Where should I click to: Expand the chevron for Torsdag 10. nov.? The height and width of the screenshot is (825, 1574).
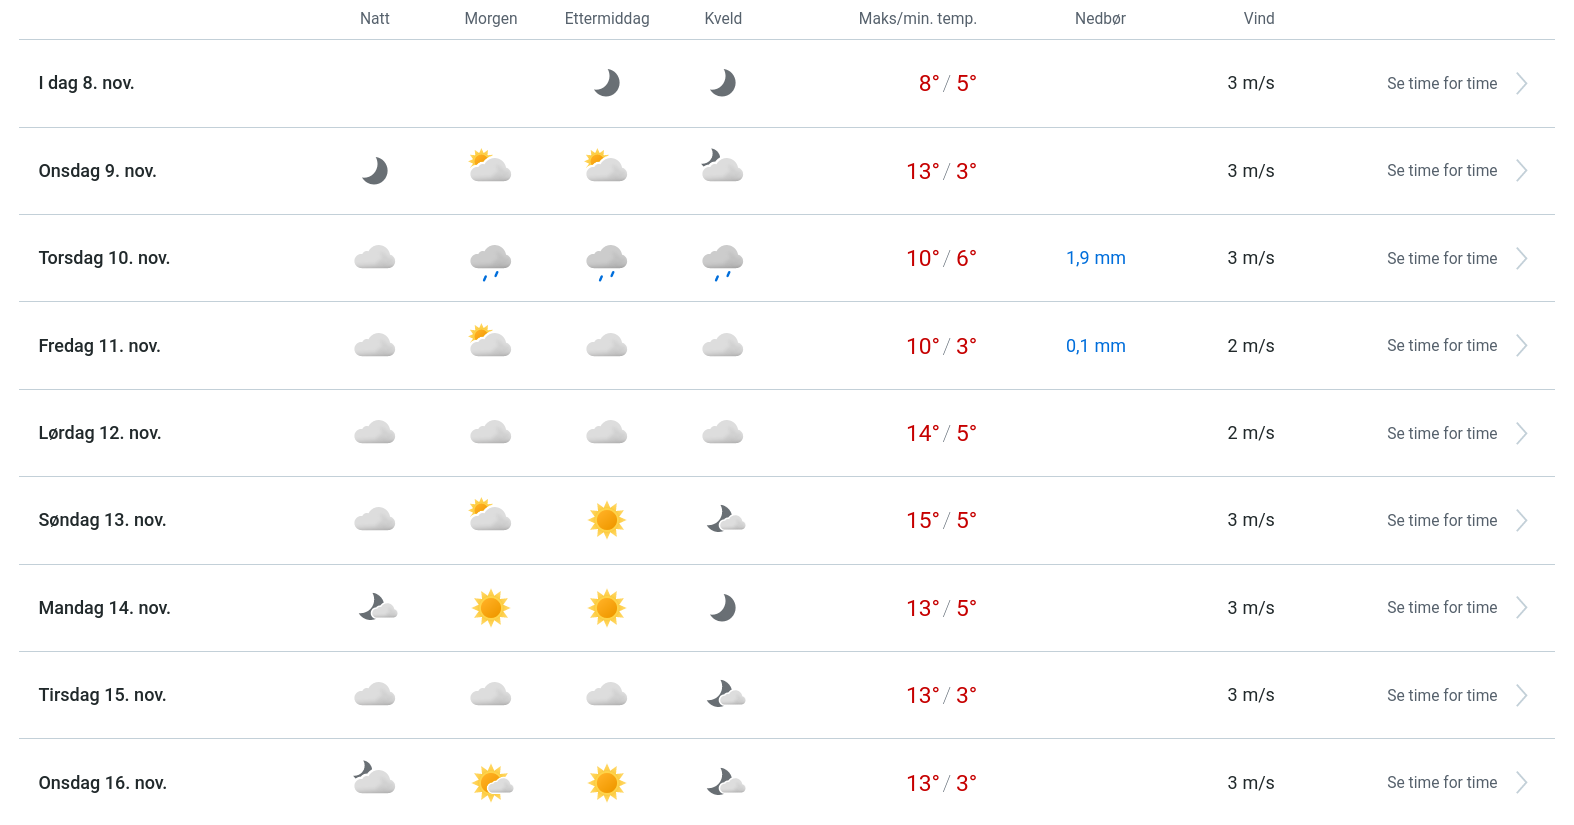tap(1521, 259)
